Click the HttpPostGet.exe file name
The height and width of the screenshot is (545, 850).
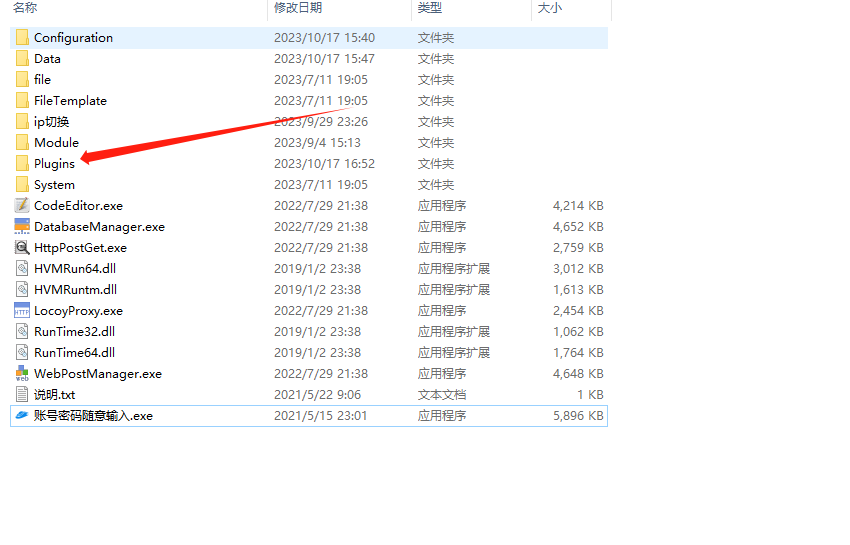80,248
